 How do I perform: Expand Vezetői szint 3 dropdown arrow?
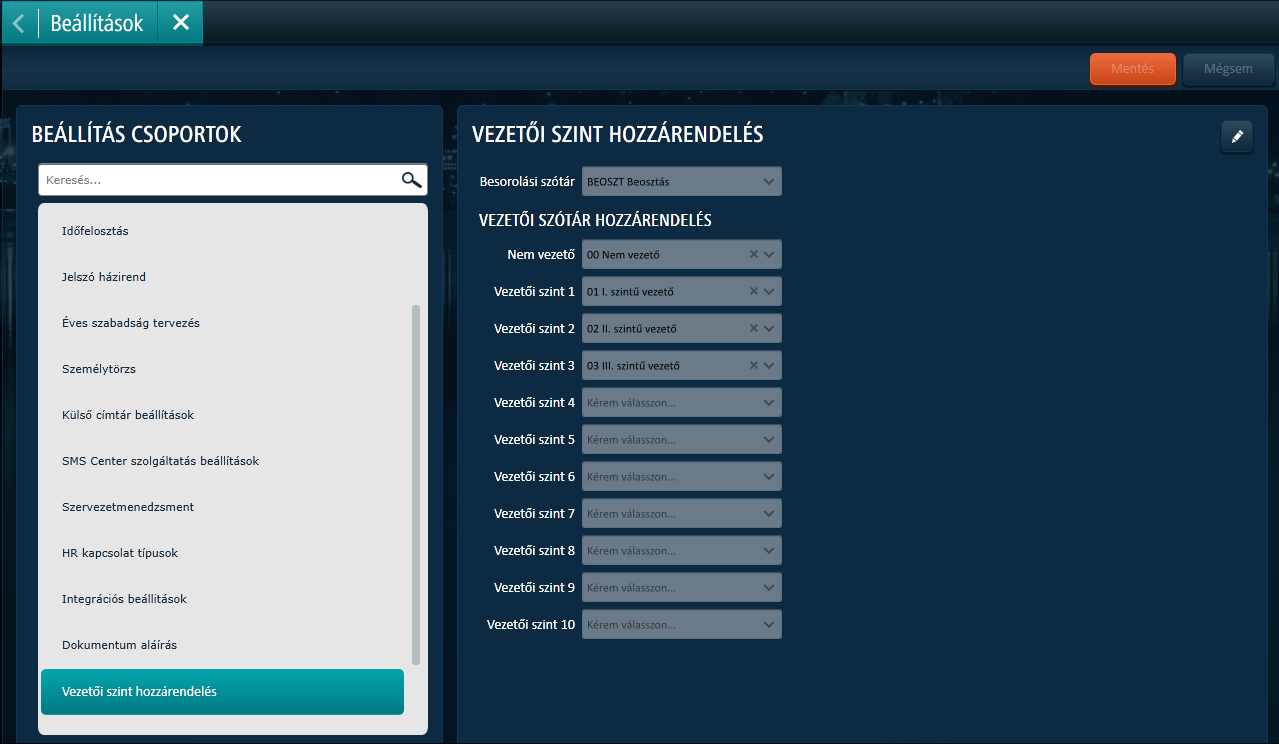tap(769, 365)
